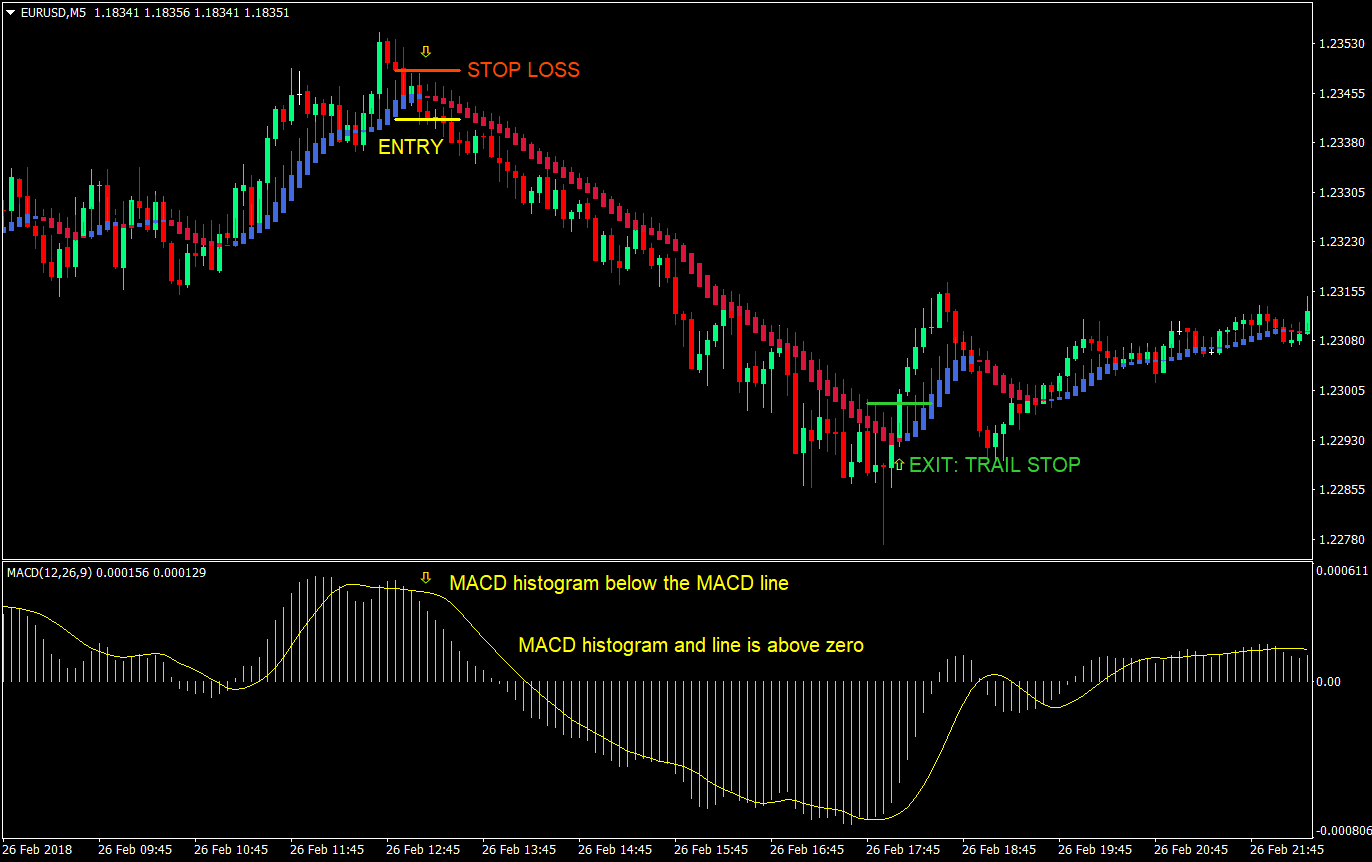Select the yellow entry horizontal line
The width and height of the screenshot is (1372, 862).
click(x=428, y=119)
